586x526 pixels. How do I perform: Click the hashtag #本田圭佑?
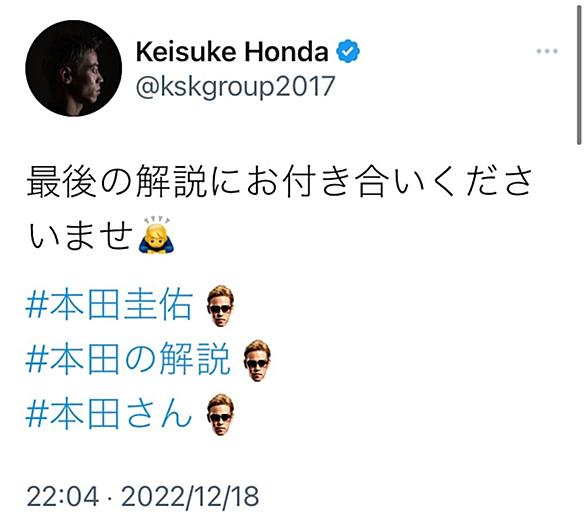109,306
